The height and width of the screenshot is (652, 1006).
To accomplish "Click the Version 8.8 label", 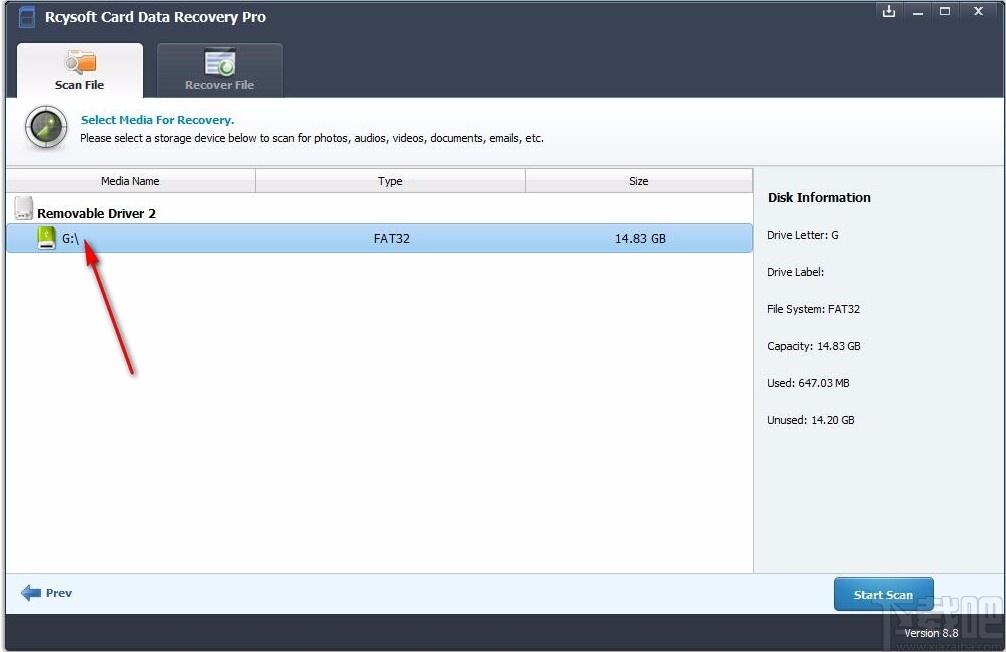I will (931, 633).
